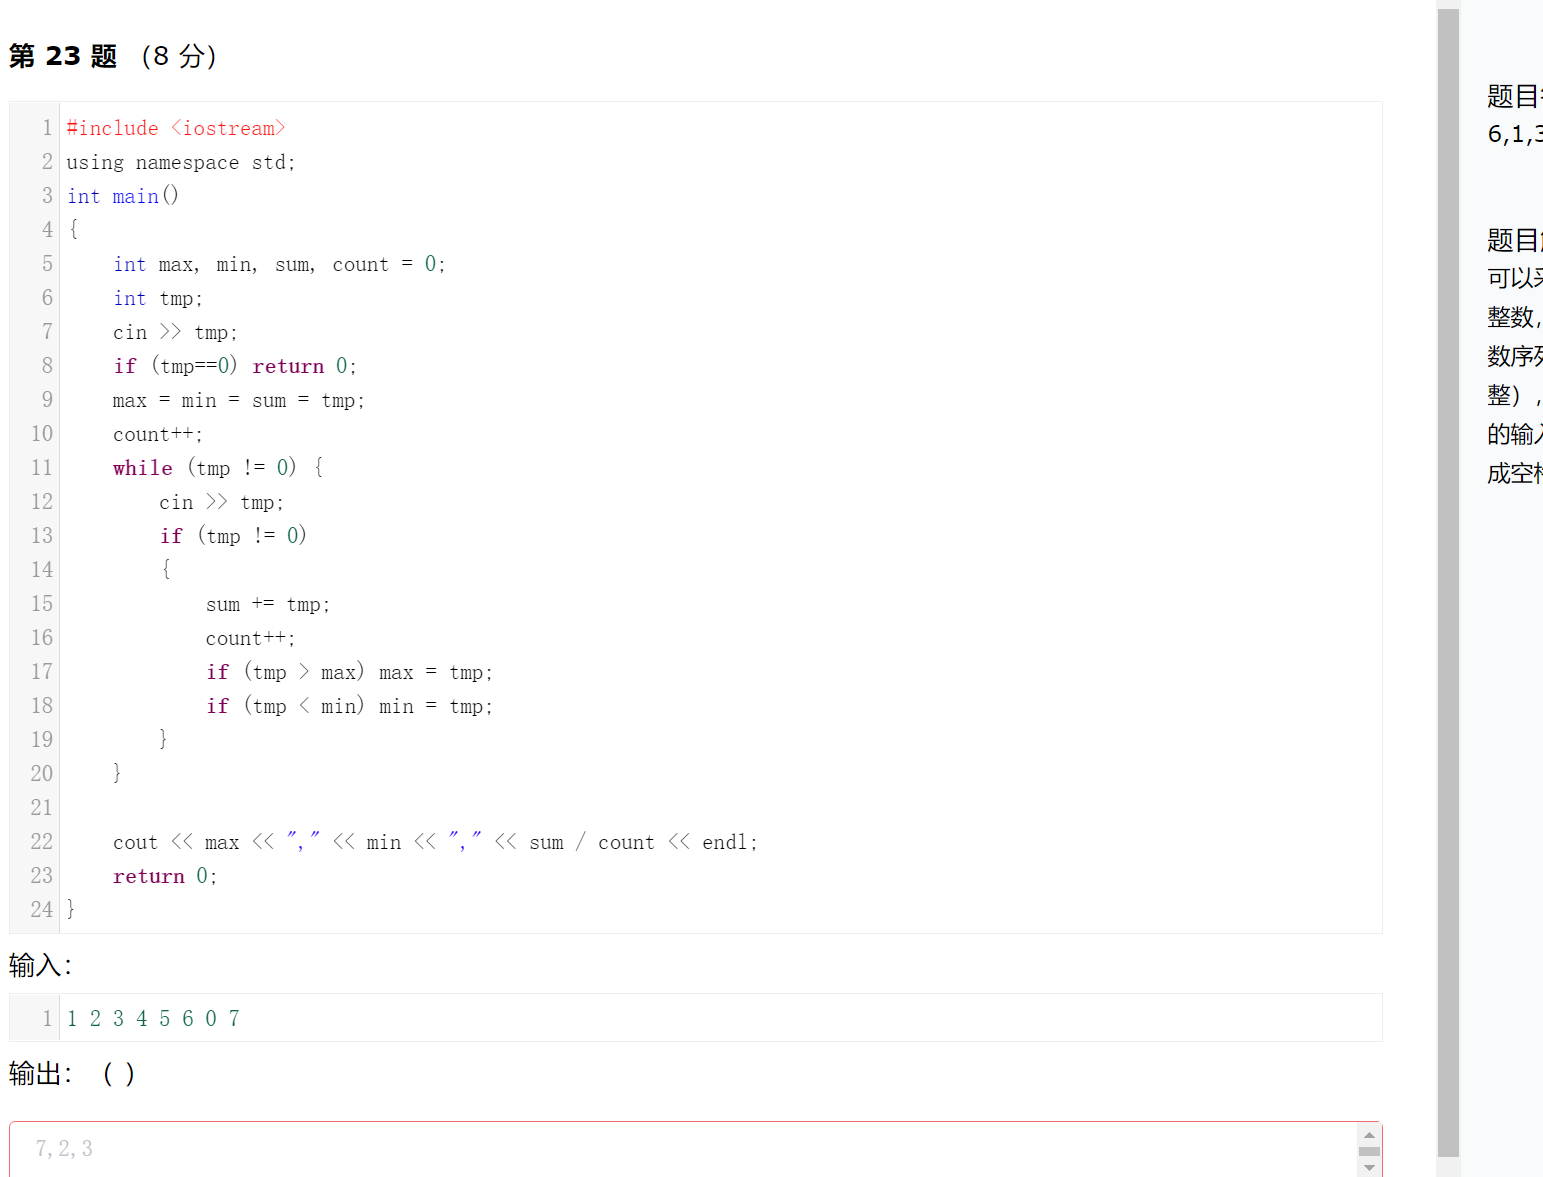Click line number 24 in the code gutter
The height and width of the screenshot is (1177, 1543).
[41, 909]
